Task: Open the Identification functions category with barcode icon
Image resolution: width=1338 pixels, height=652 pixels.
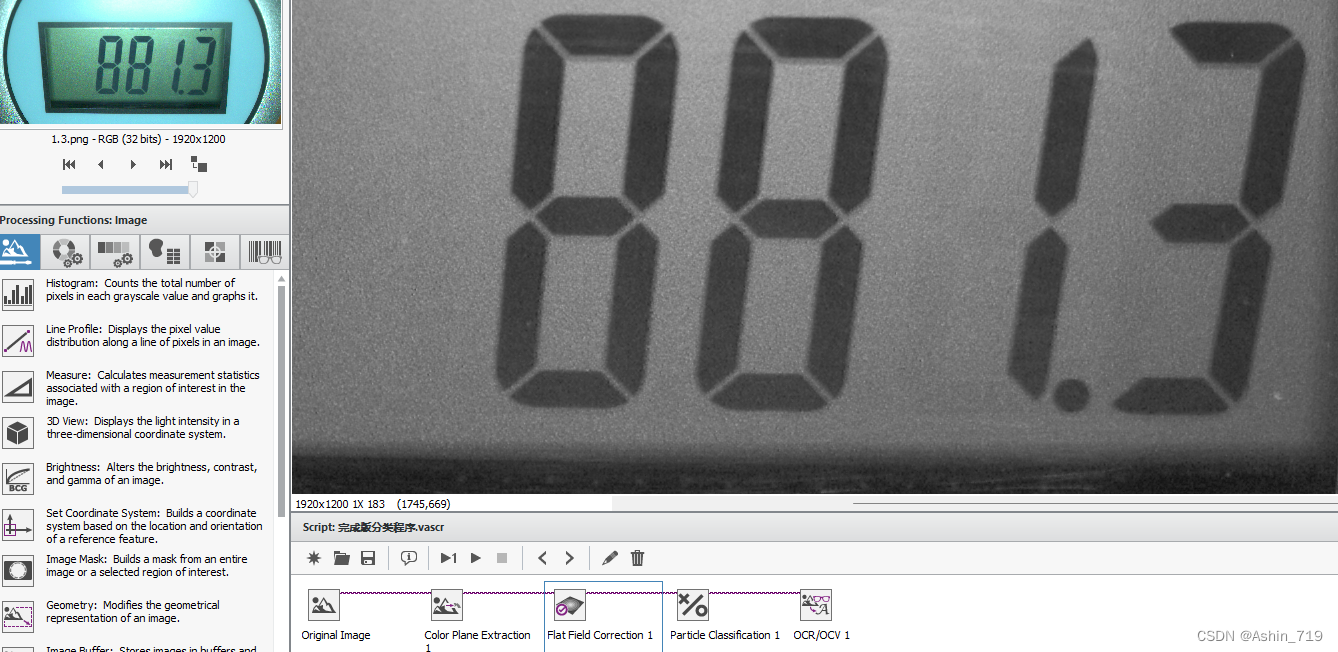Action: (x=264, y=252)
